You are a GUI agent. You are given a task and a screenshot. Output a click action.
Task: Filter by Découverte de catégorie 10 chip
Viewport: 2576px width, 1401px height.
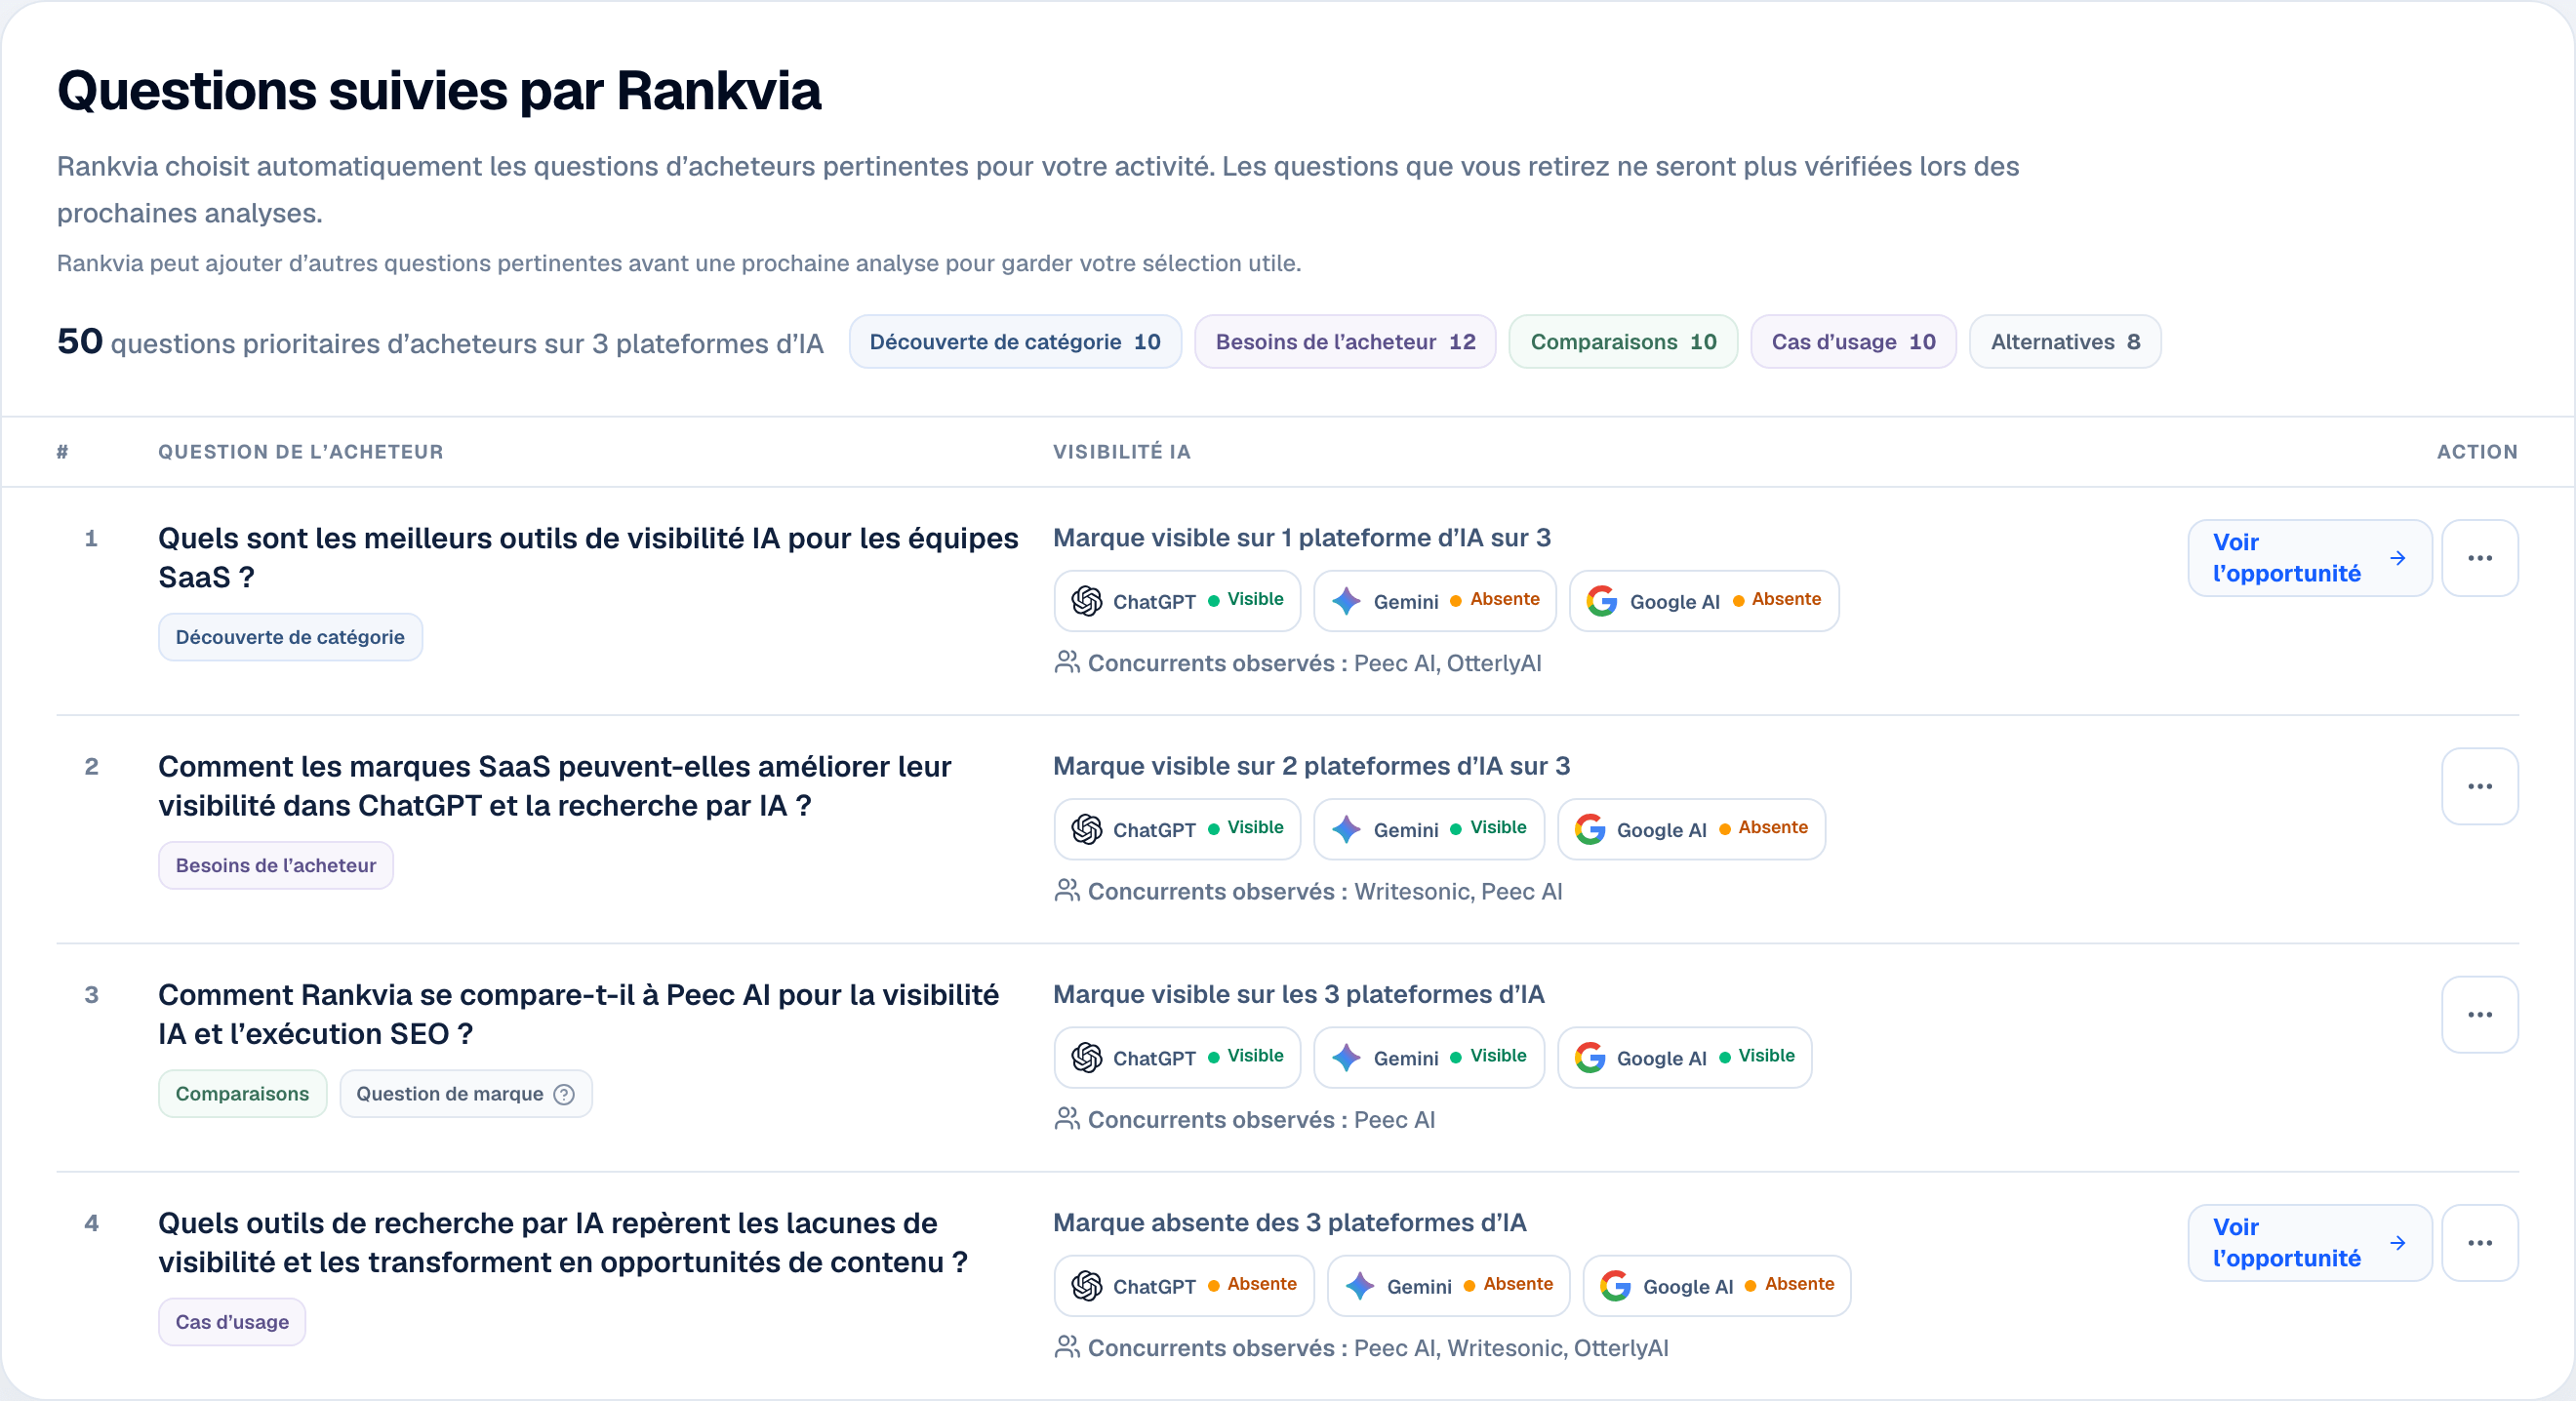[1015, 342]
